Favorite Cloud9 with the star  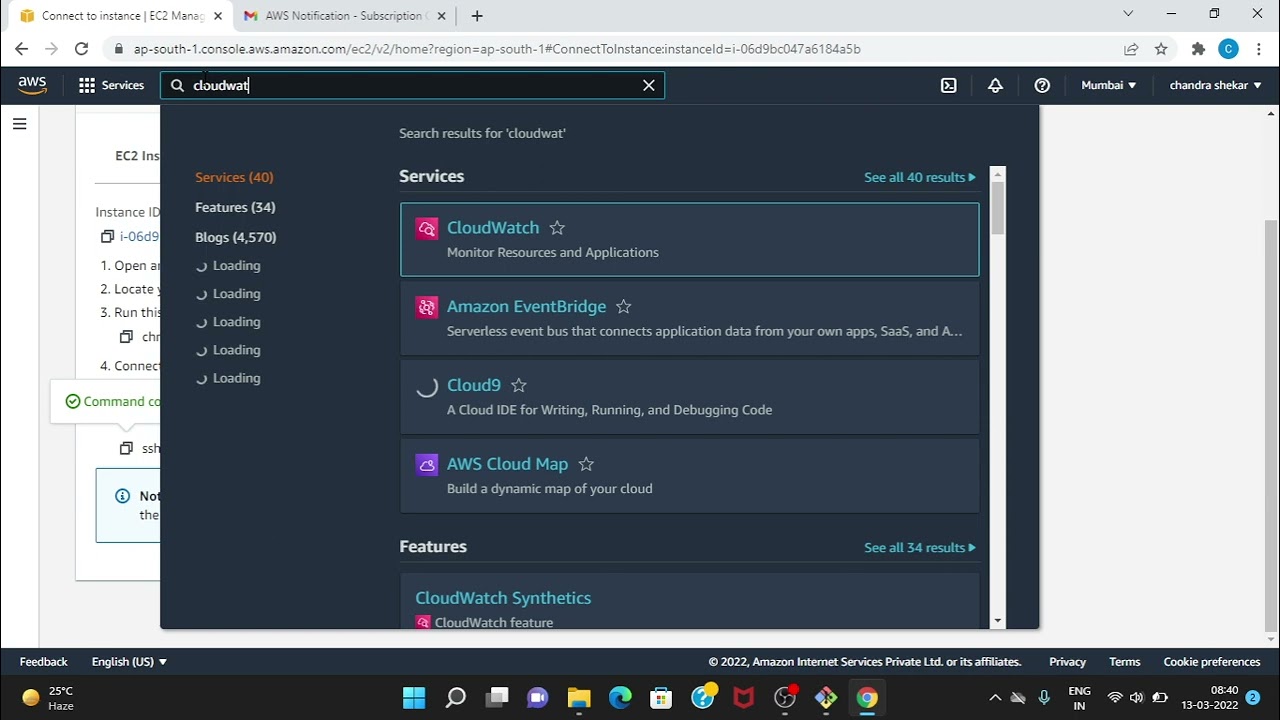[x=518, y=385]
